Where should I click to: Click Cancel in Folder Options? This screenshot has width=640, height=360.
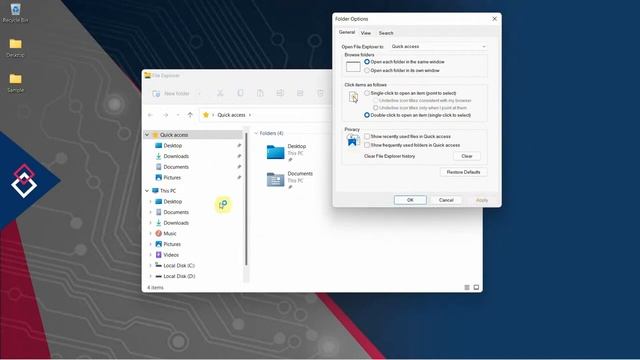[446, 200]
